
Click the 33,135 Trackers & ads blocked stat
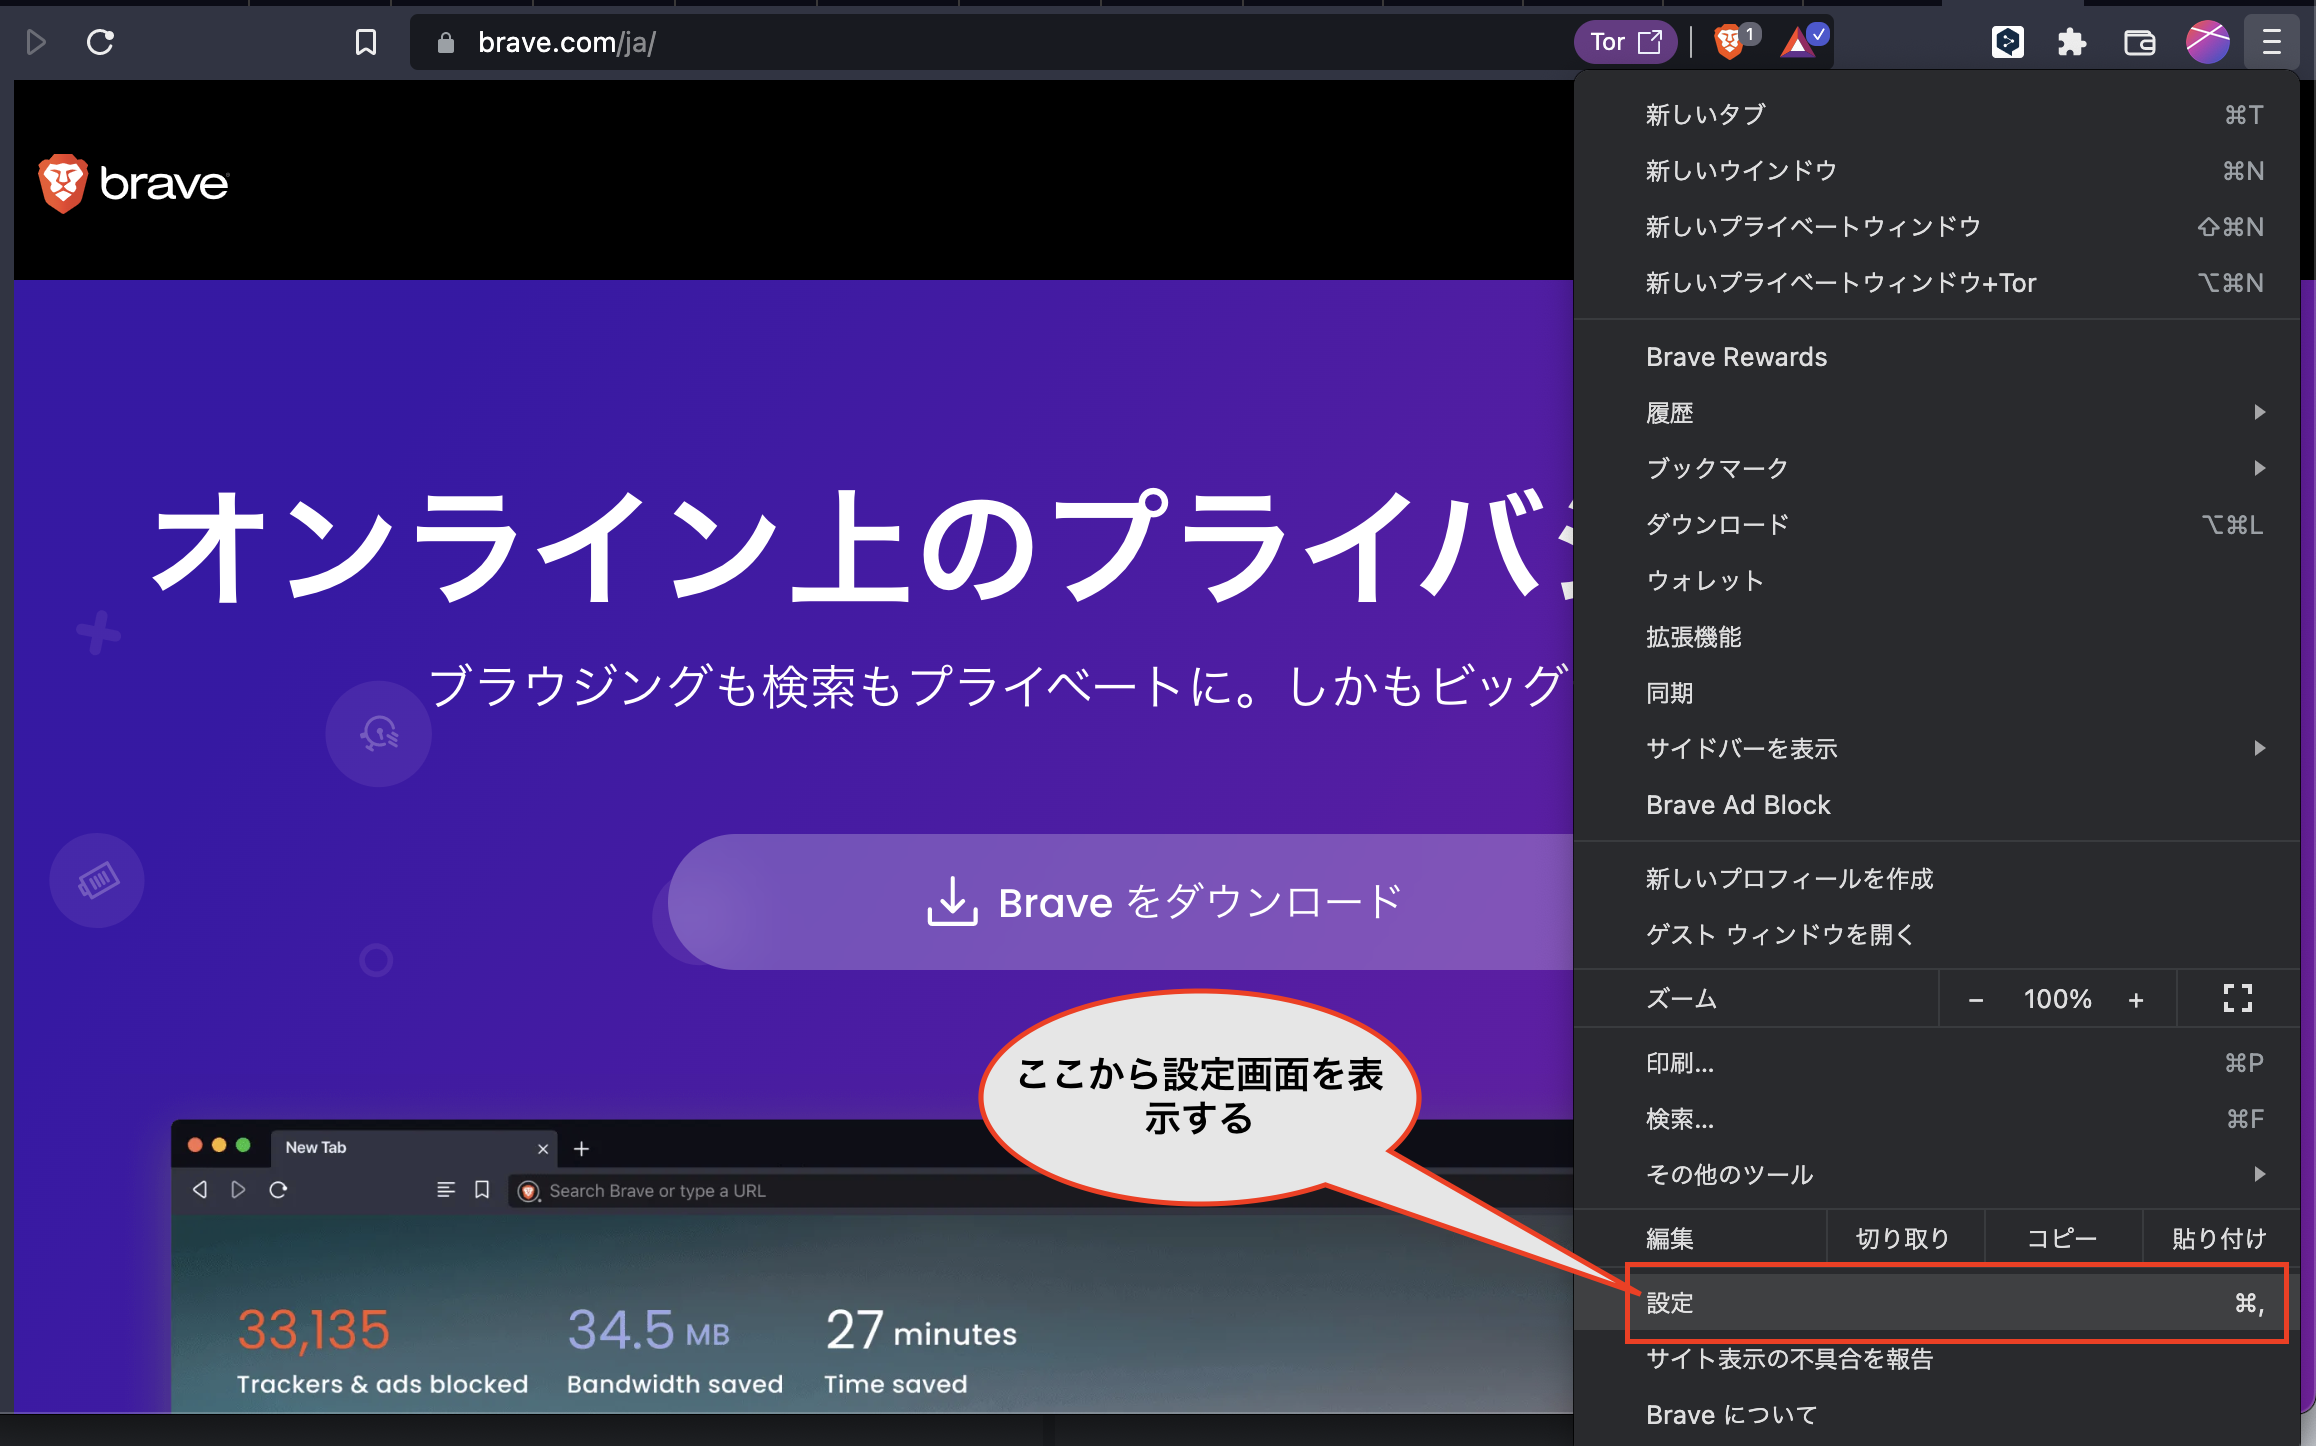click(x=382, y=1350)
